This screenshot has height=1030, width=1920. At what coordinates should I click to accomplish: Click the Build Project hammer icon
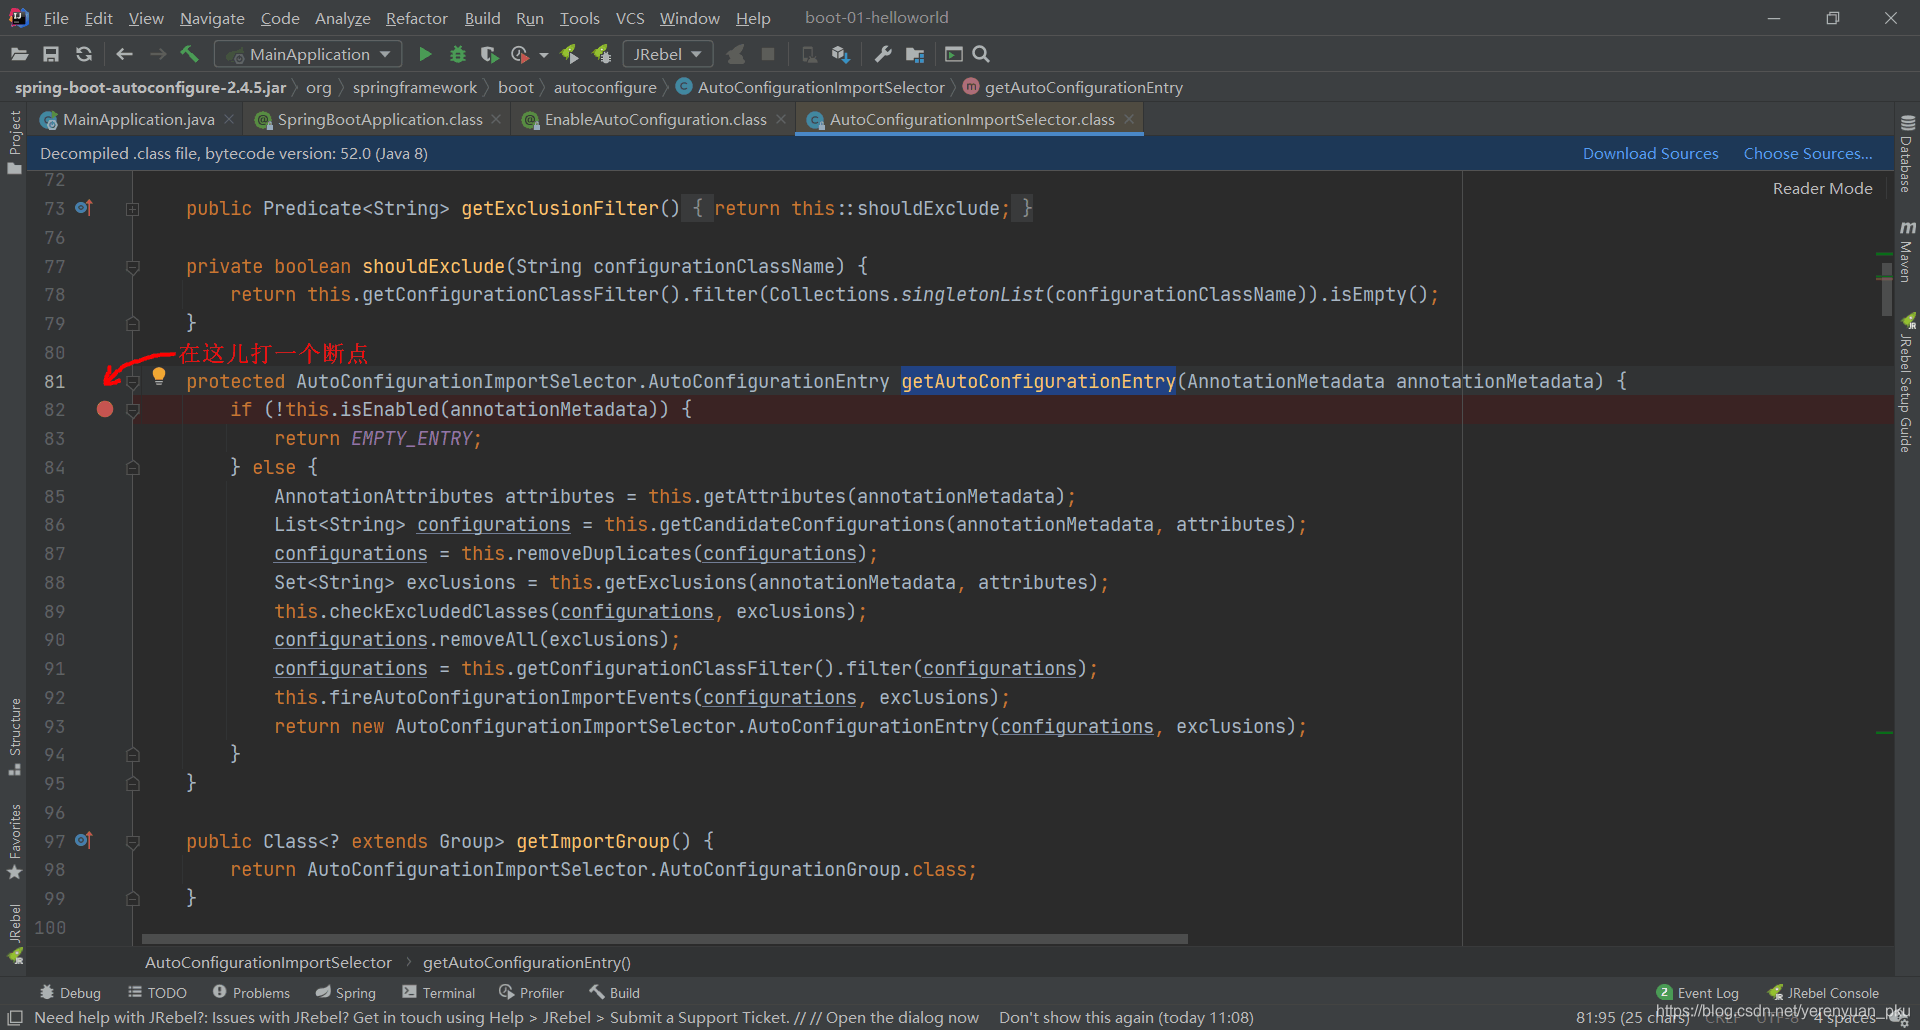click(x=189, y=54)
